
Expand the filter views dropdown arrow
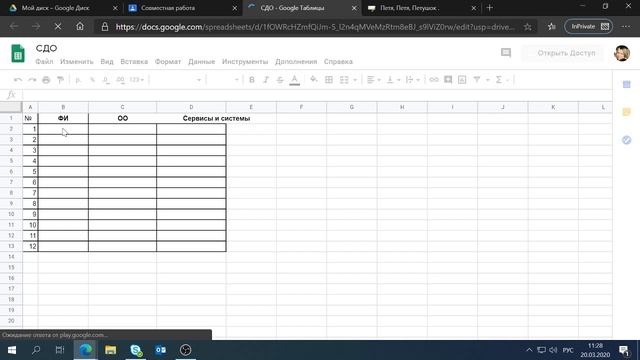pyautogui.click(x=487, y=80)
